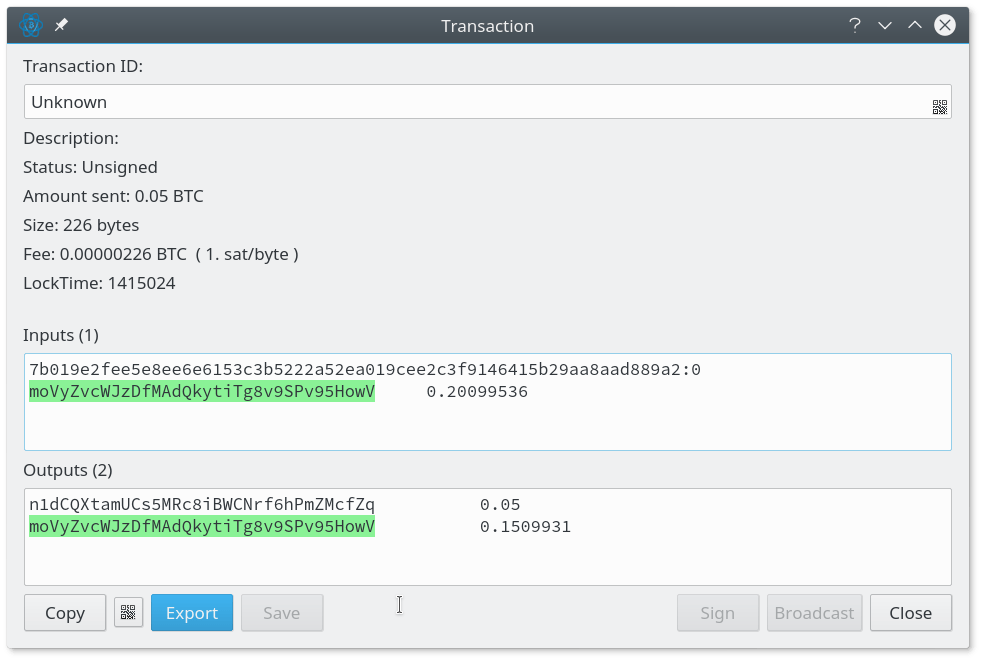The image size is (982, 661).
Task: Click the input transaction hash line
Action: click(364, 370)
